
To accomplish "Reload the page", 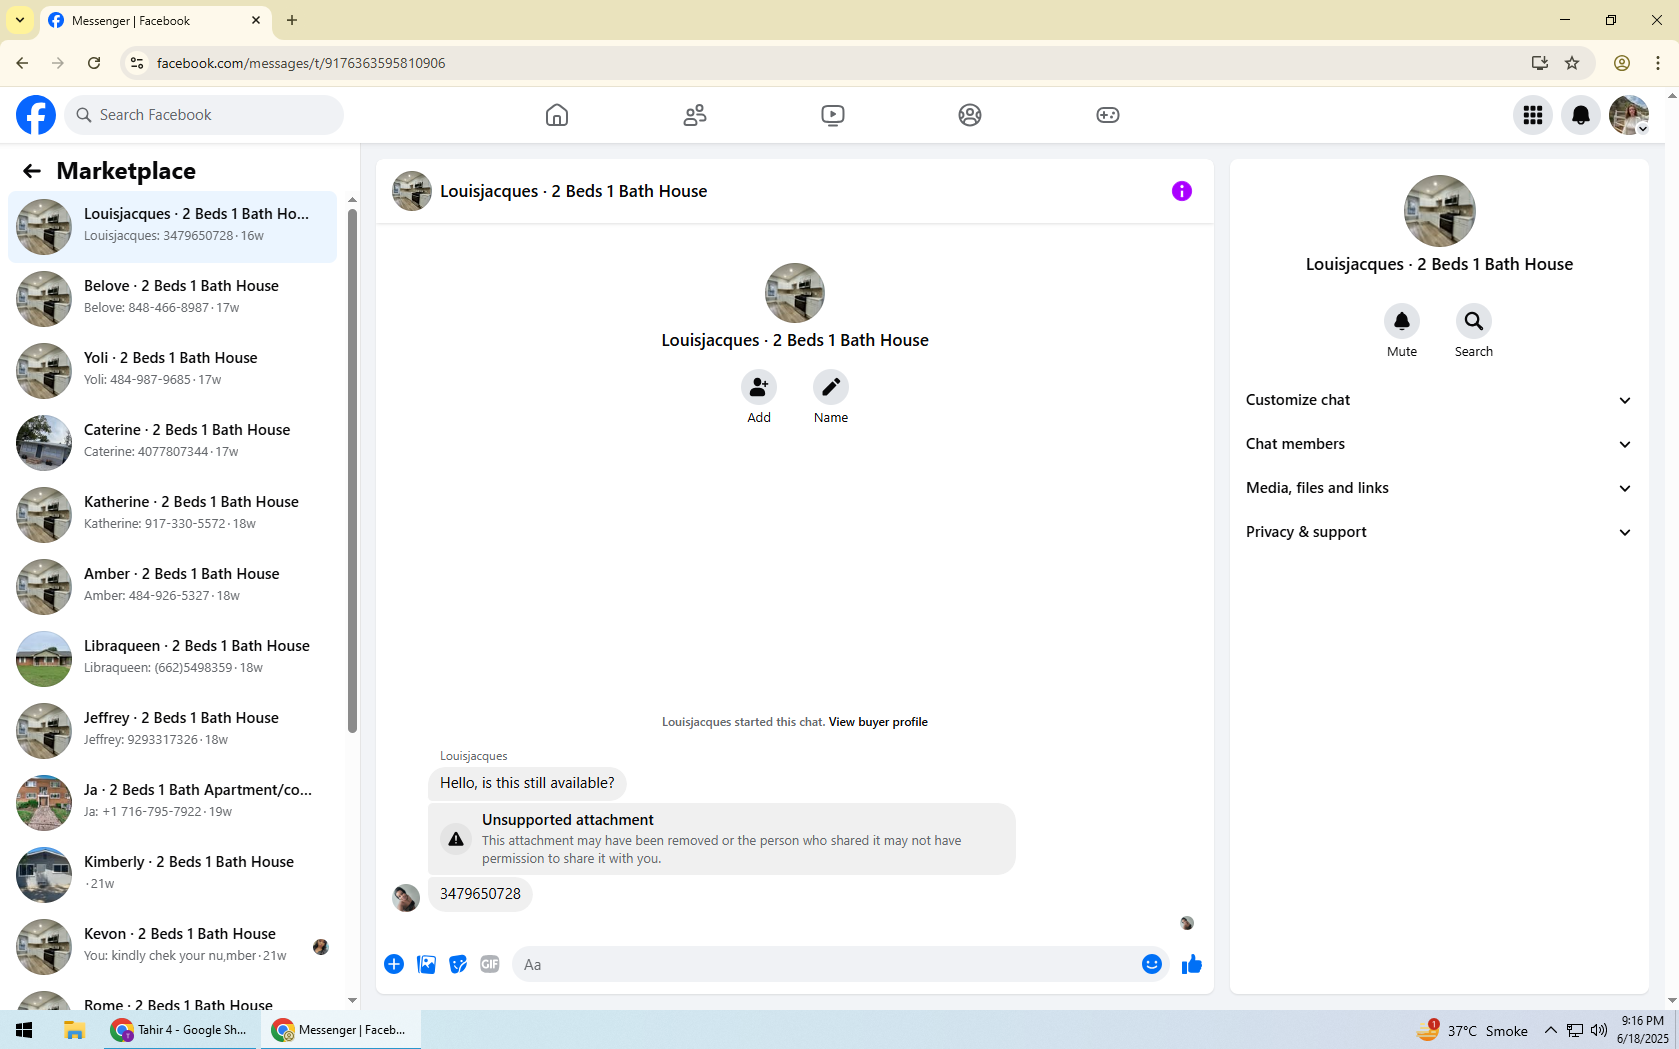I will 94,63.
